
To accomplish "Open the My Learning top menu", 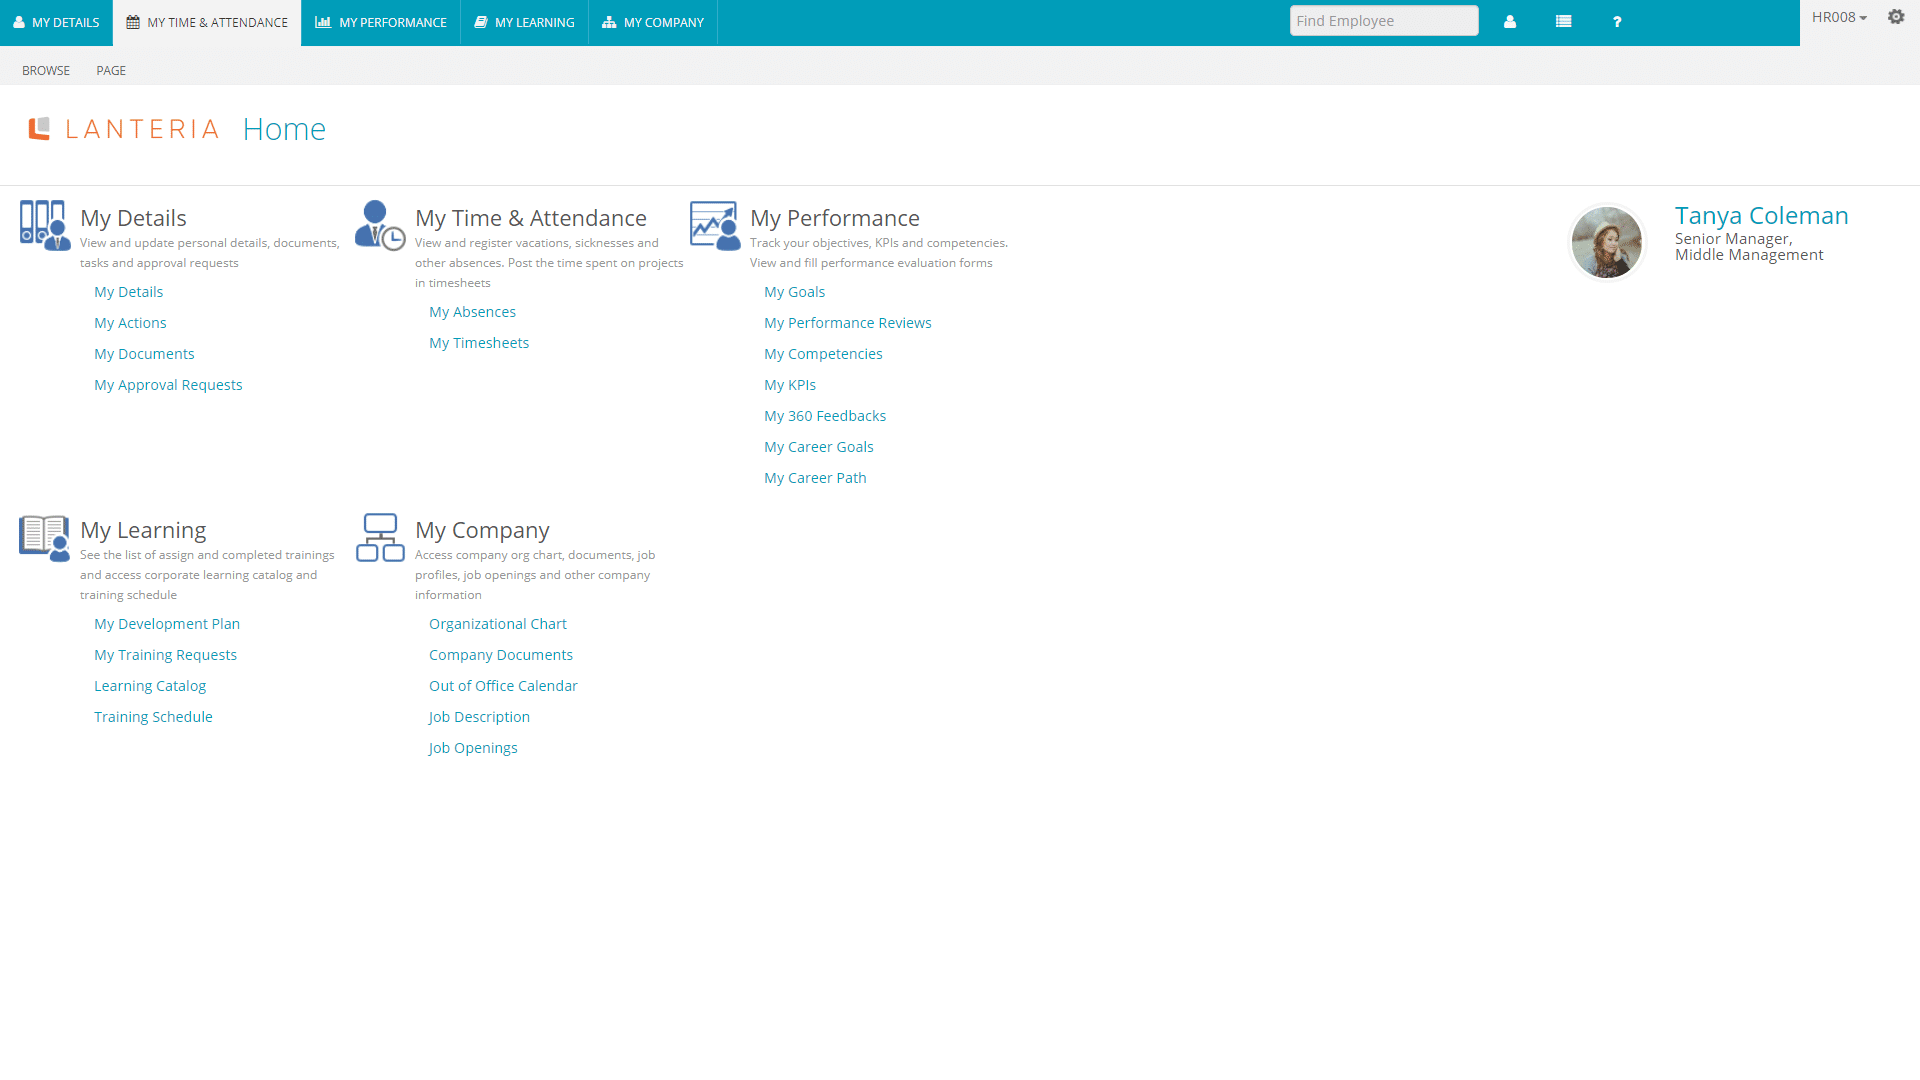I will (525, 22).
